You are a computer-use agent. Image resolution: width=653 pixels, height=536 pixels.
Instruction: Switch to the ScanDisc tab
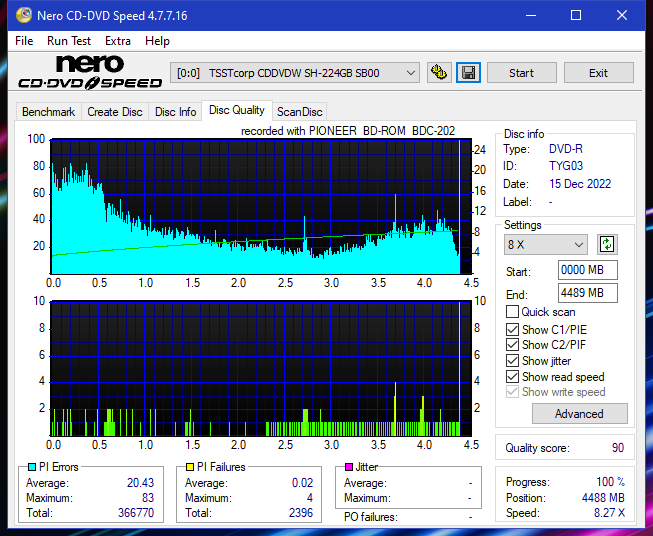299,112
